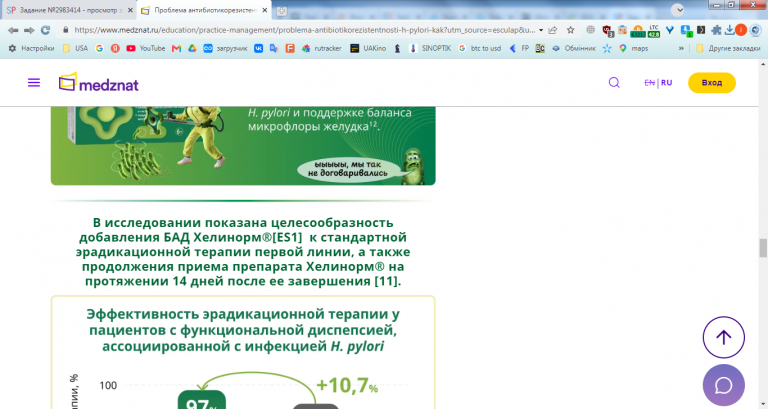The image size is (768, 409).
Task: Open the Gmail bookmark icon
Action: coord(176,48)
